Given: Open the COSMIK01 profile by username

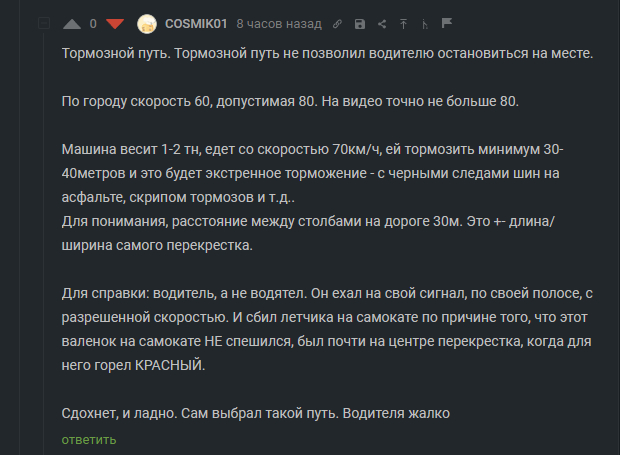Looking at the screenshot, I should 197,24.
